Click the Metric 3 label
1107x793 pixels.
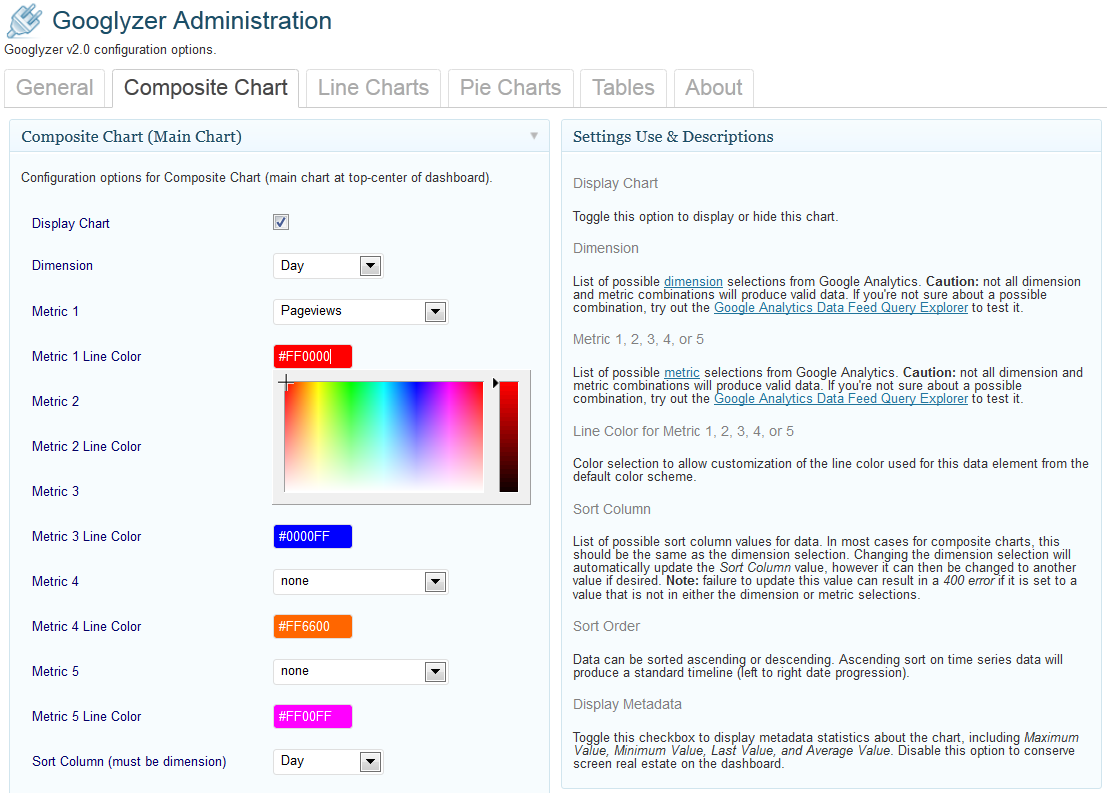click(x=55, y=491)
